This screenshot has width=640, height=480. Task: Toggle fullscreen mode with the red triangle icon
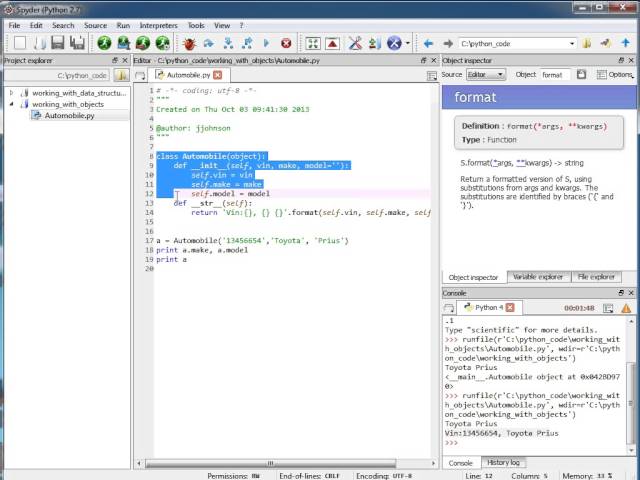click(x=332, y=43)
